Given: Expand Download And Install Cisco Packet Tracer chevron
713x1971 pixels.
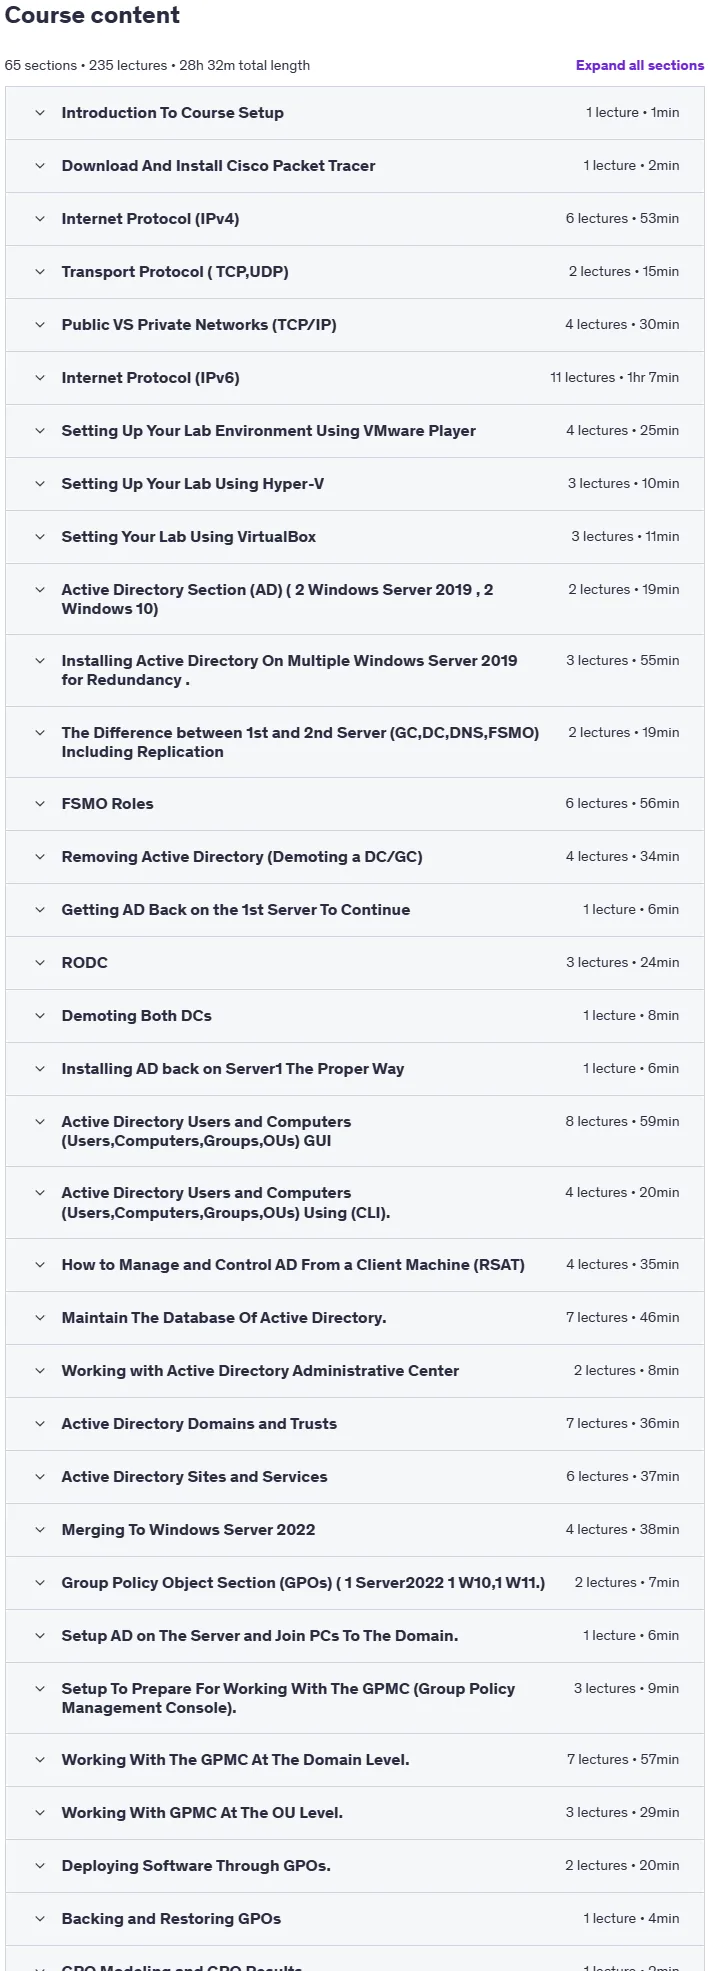Looking at the screenshot, I should click(40, 166).
